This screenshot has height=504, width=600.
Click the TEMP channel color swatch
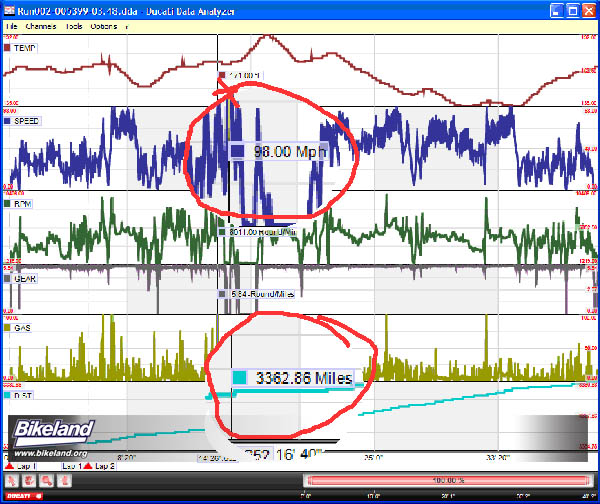coord(8,46)
